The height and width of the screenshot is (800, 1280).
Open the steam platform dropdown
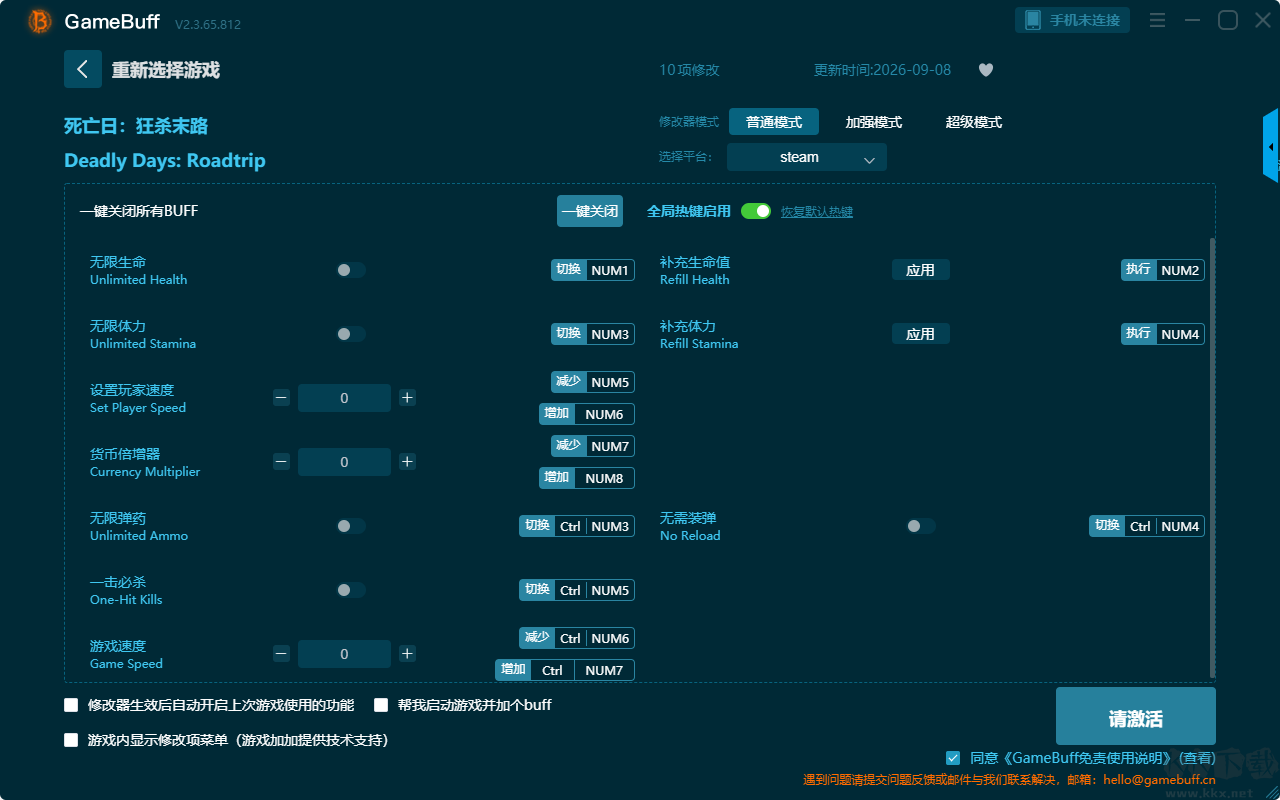click(x=807, y=157)
